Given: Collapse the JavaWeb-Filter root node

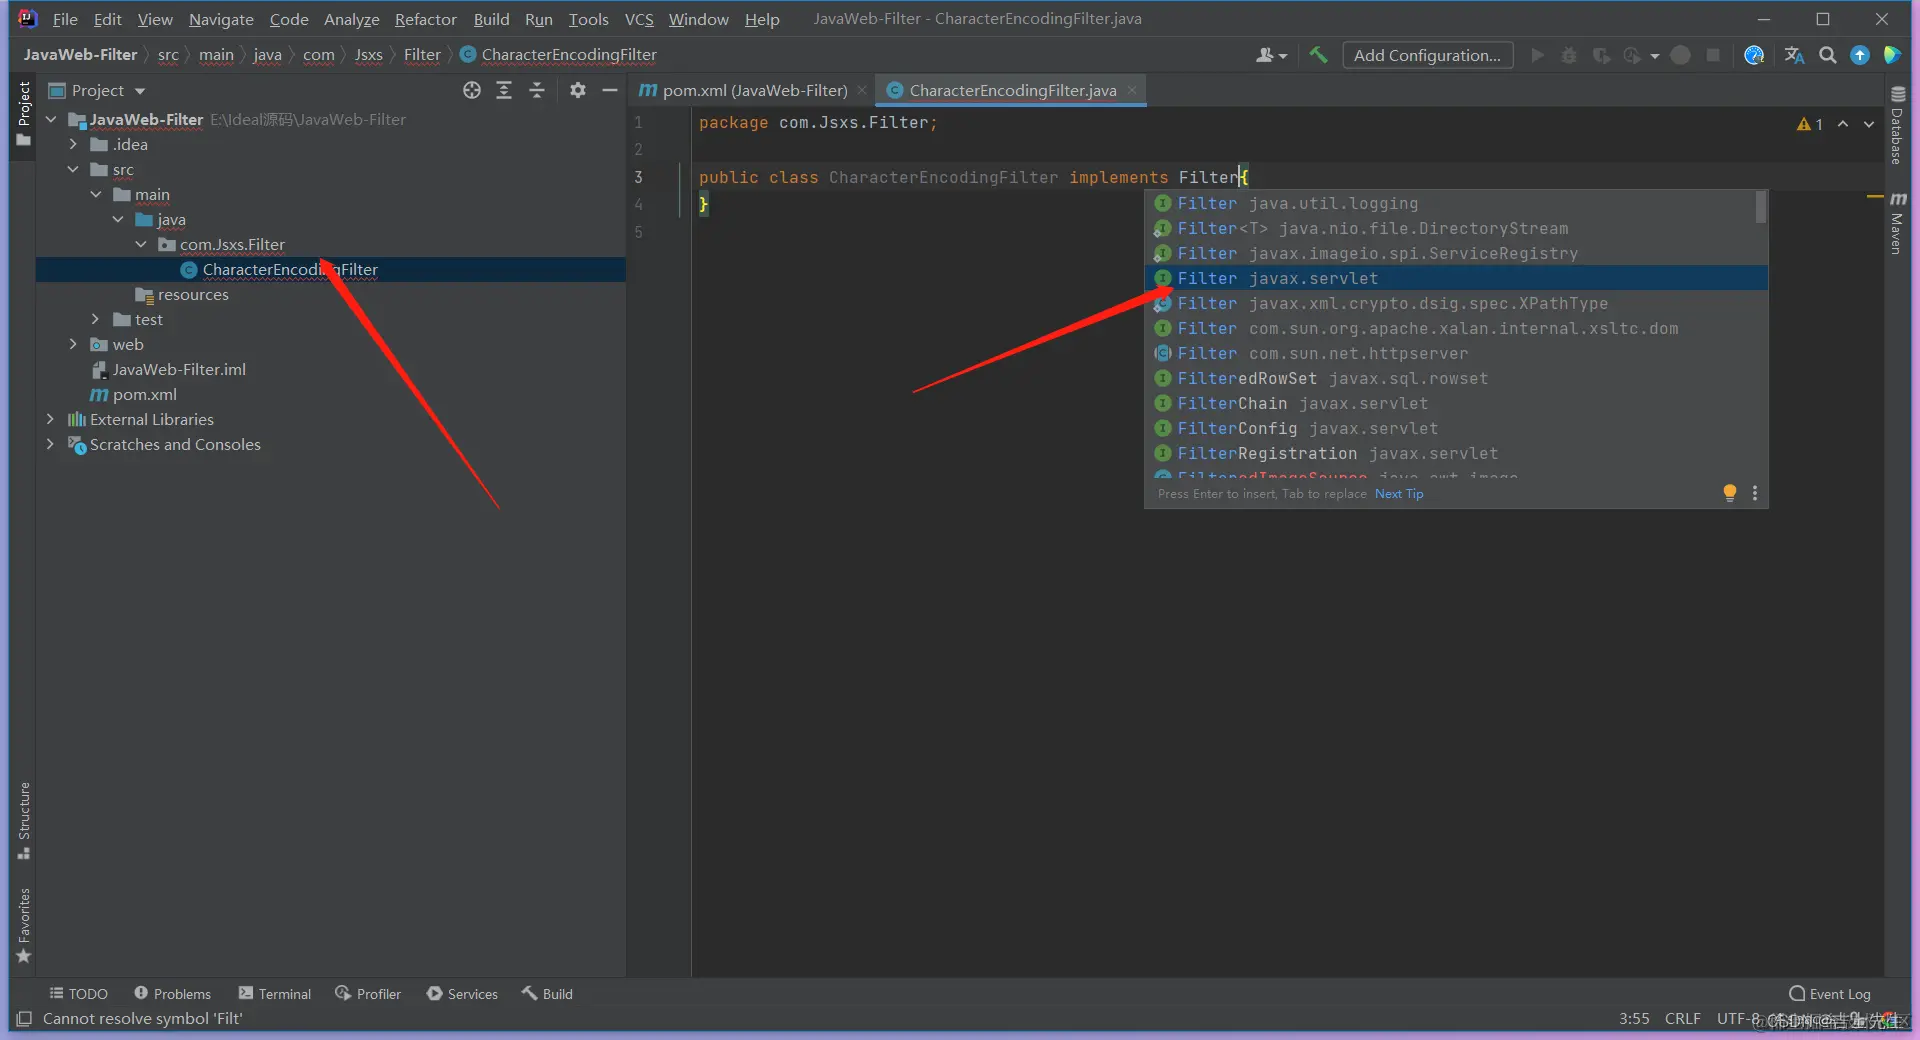Looking at the screenshot, I should pyautogui.click(x=51, y=120).
